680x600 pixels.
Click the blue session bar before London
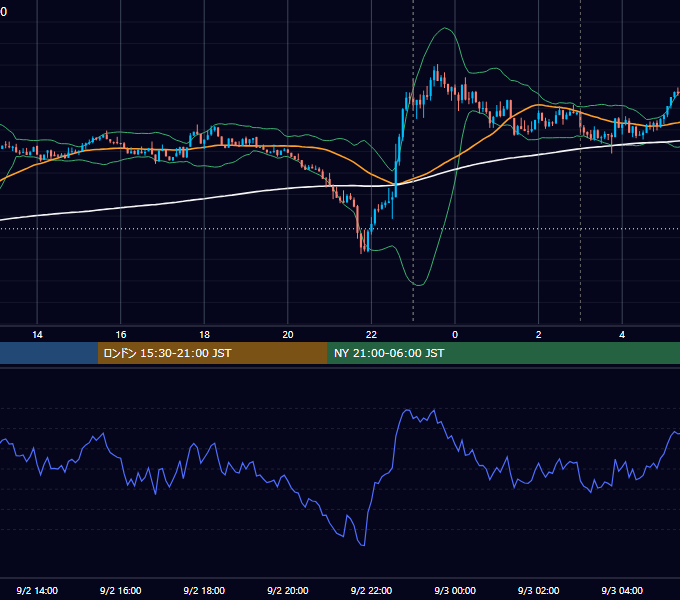[x=49, y=353]
